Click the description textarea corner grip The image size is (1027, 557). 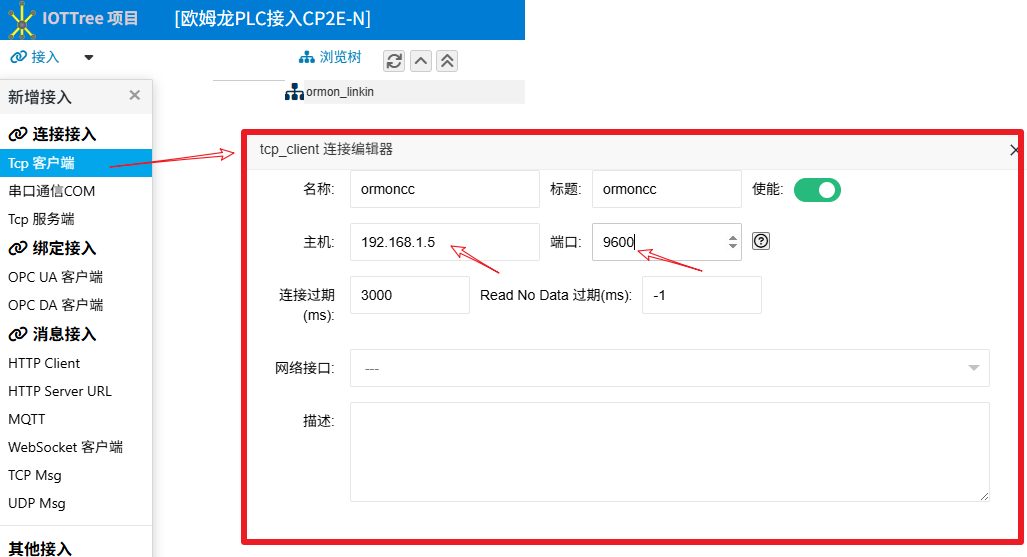coord(984,497)
